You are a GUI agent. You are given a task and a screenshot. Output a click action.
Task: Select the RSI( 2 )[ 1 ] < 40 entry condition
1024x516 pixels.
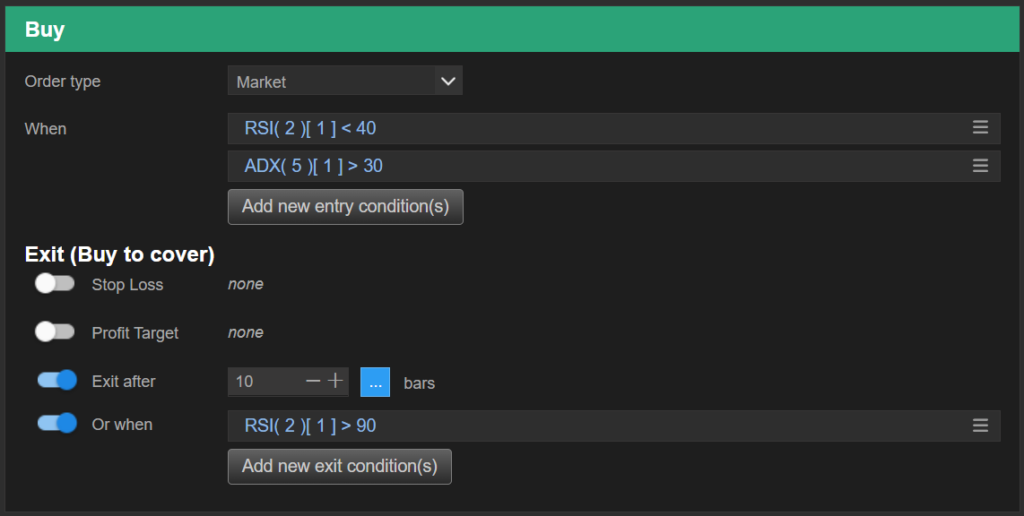pos(310,128)
